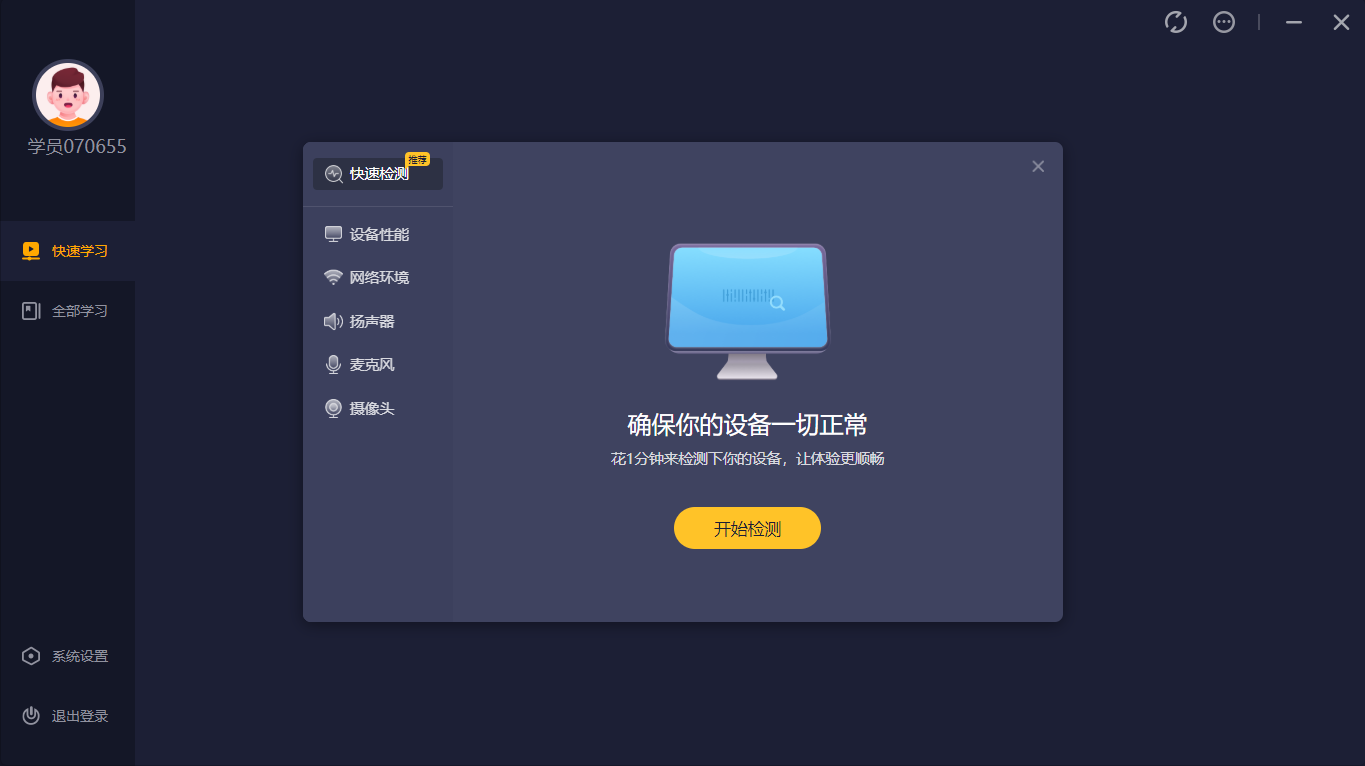The width and height of the screenshot is (1365, 766).
Task: Click the refresh icon in top bar
Action: pyautogui.click(x=1176, y=22)
